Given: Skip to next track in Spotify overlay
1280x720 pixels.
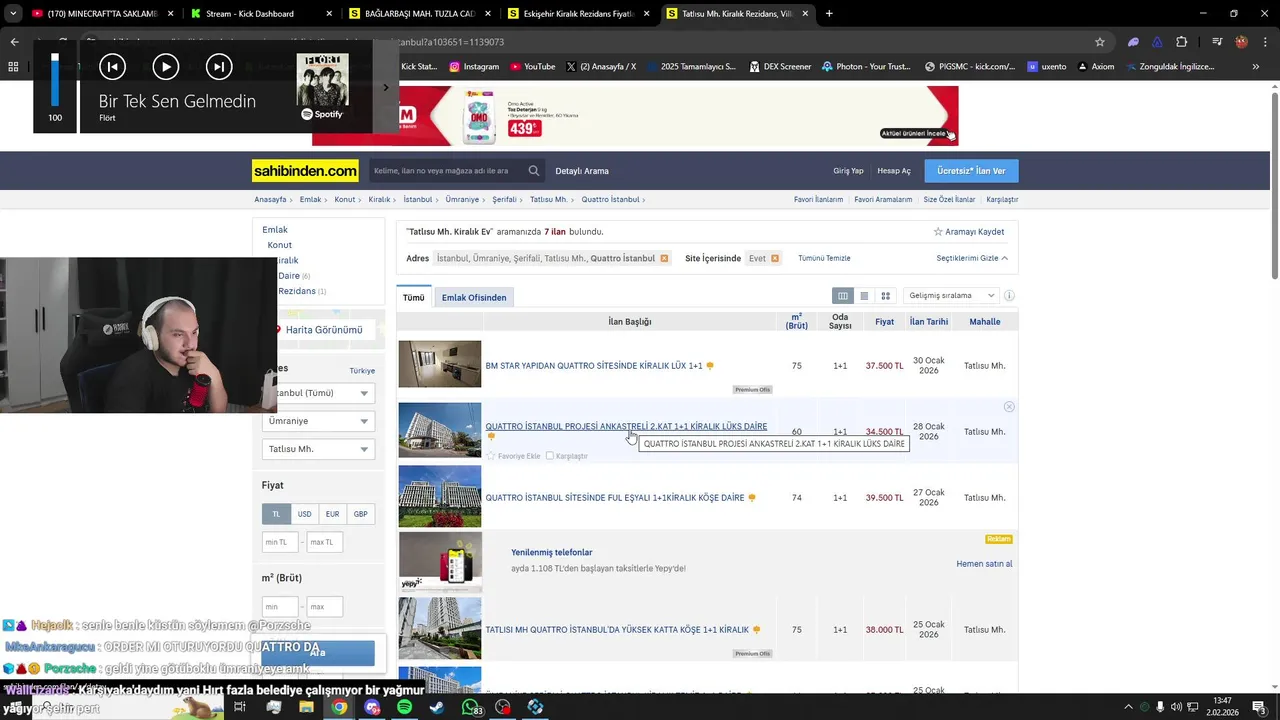Looking at the screenshot, I should (x=218, y=67).
